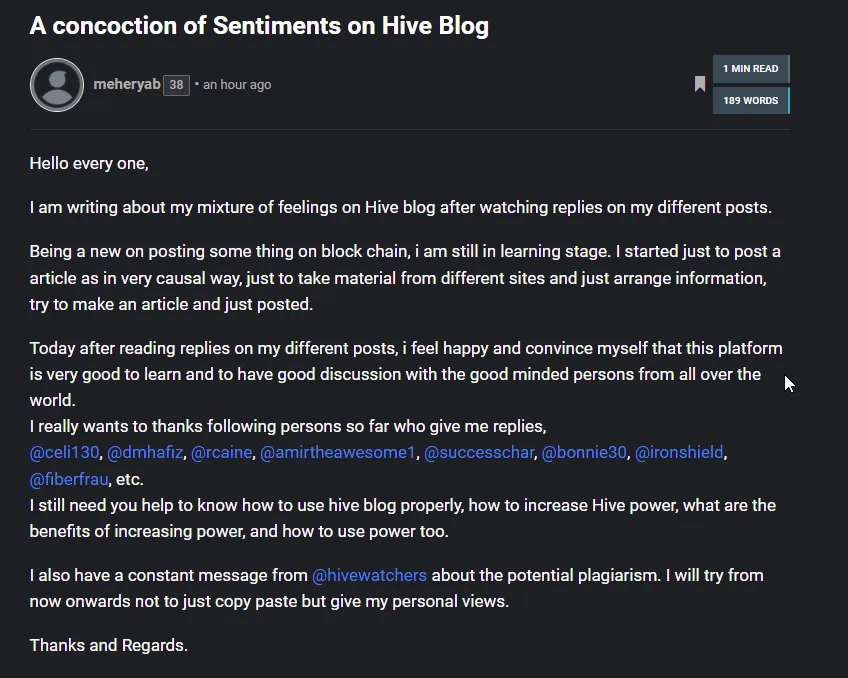Open the meheryab author name link

127,84
